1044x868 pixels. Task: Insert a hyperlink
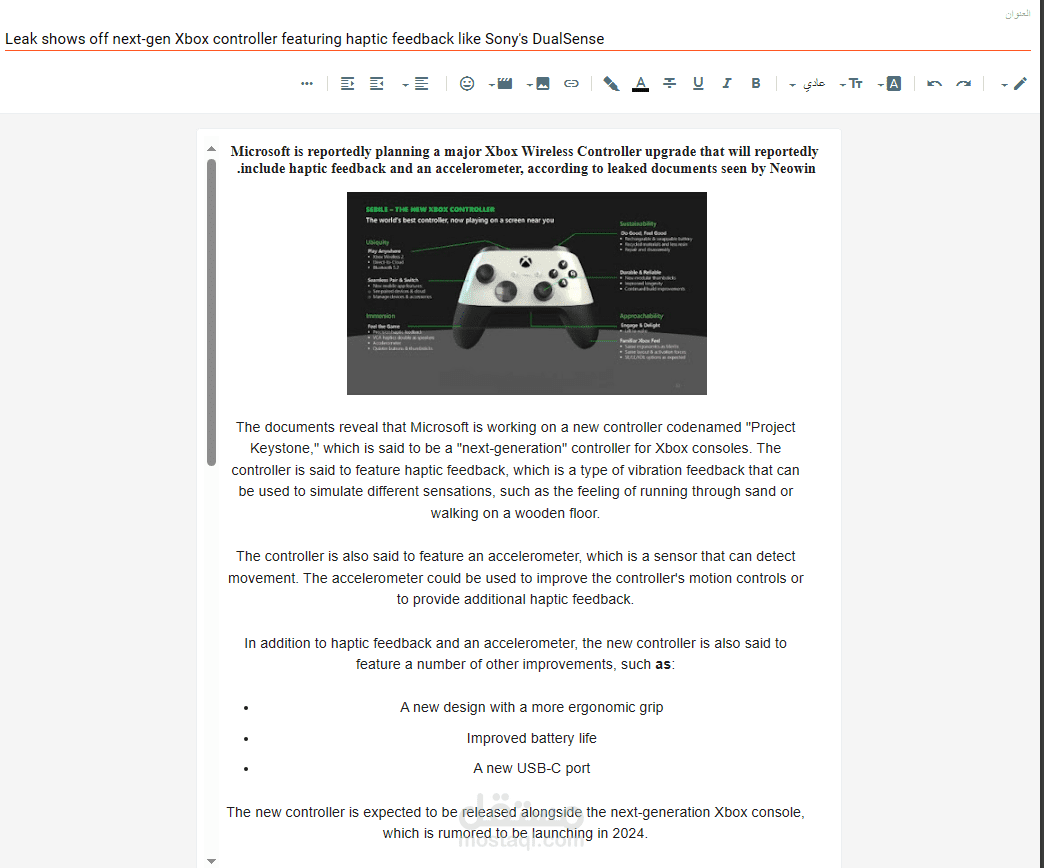click(x=572, y=83)
